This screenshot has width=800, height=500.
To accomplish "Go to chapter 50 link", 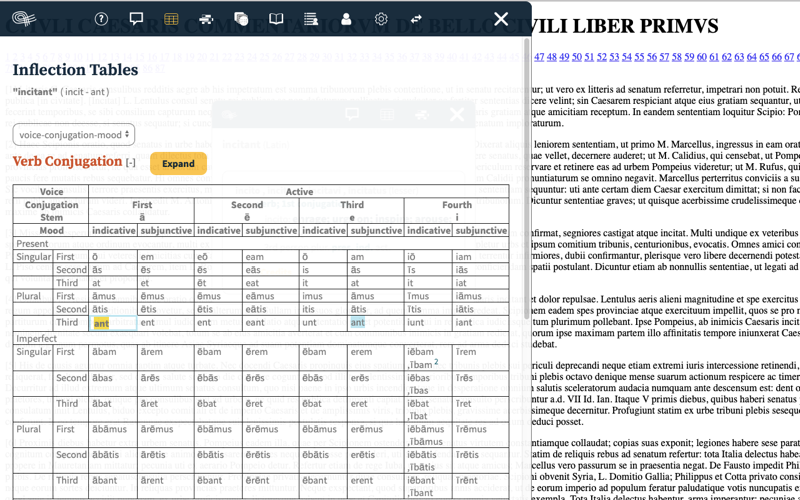I will coord(577,57).
